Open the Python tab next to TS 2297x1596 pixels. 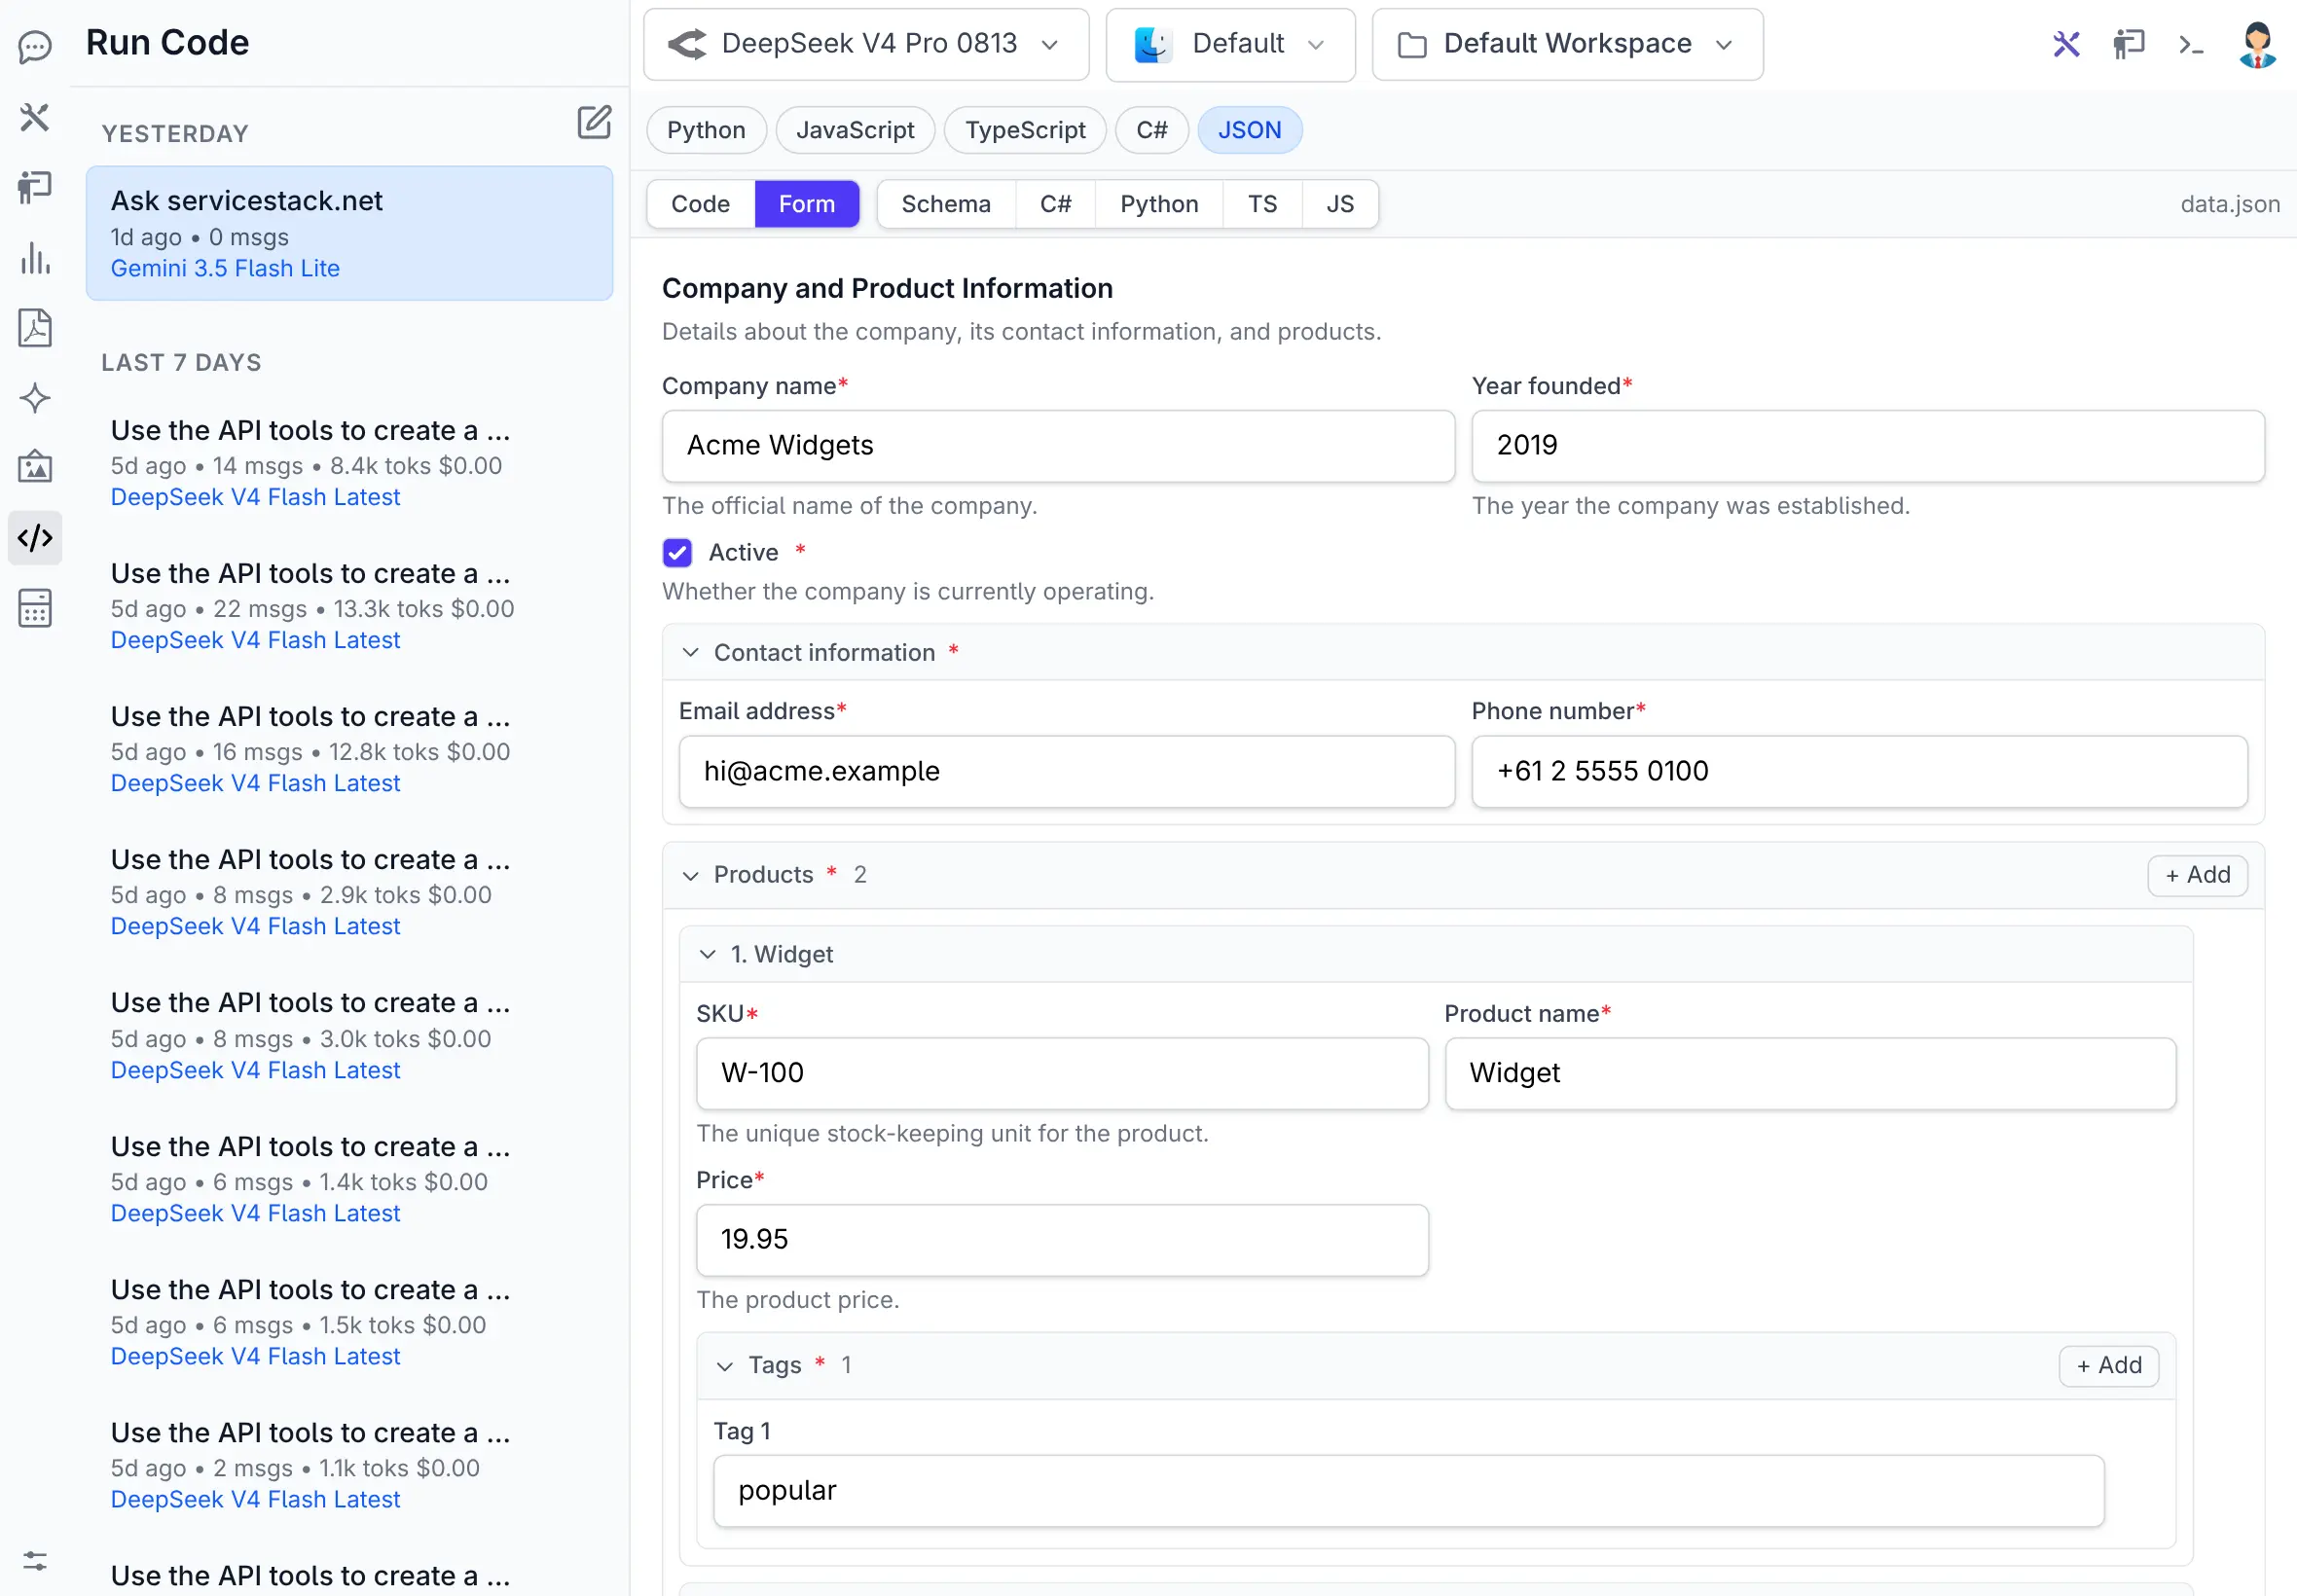coord(1159,204)
